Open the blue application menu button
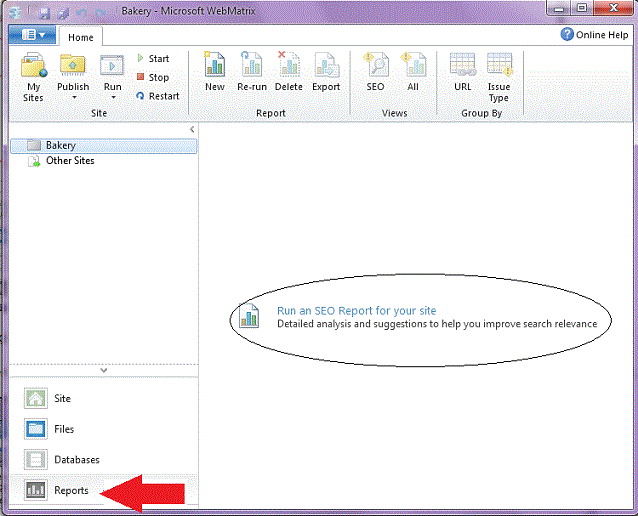This screenshot has height=516, width=638. pyautogui.click(x=32, y=35)
